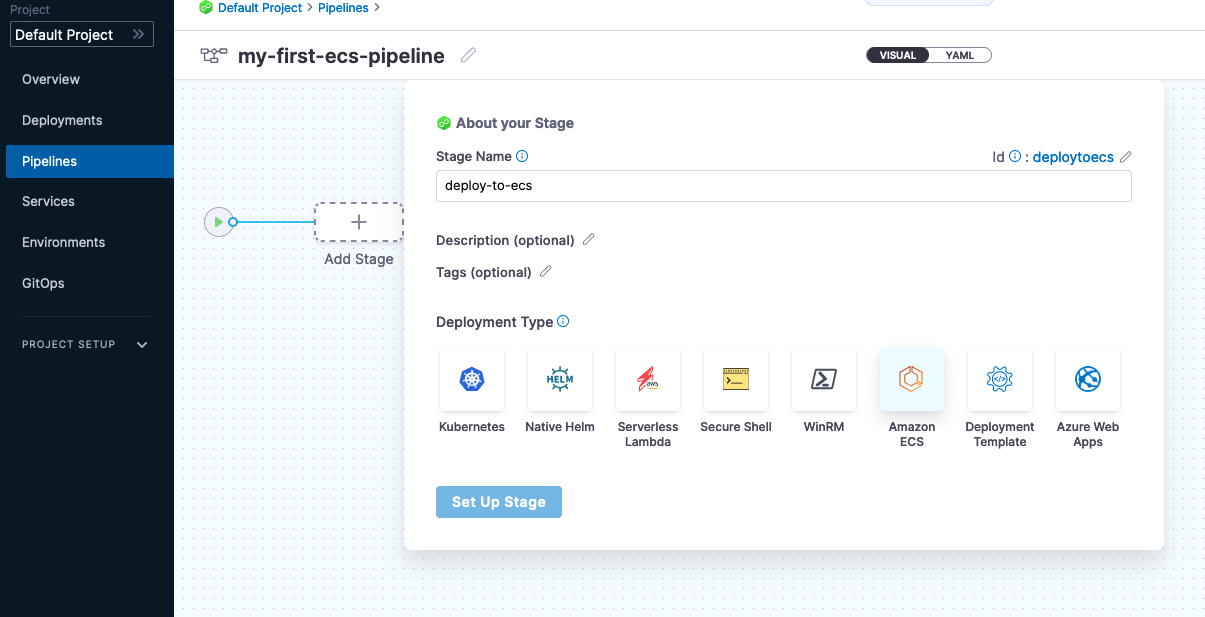Pick Azure Web Apps deployment type
The width and height of the screenshot is (1205, 617).
tap(1088, 379)
